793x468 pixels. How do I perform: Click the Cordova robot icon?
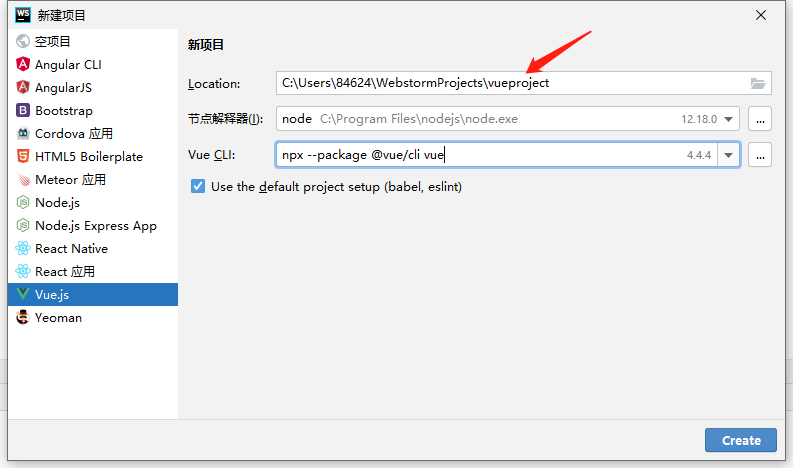(23, 133)
